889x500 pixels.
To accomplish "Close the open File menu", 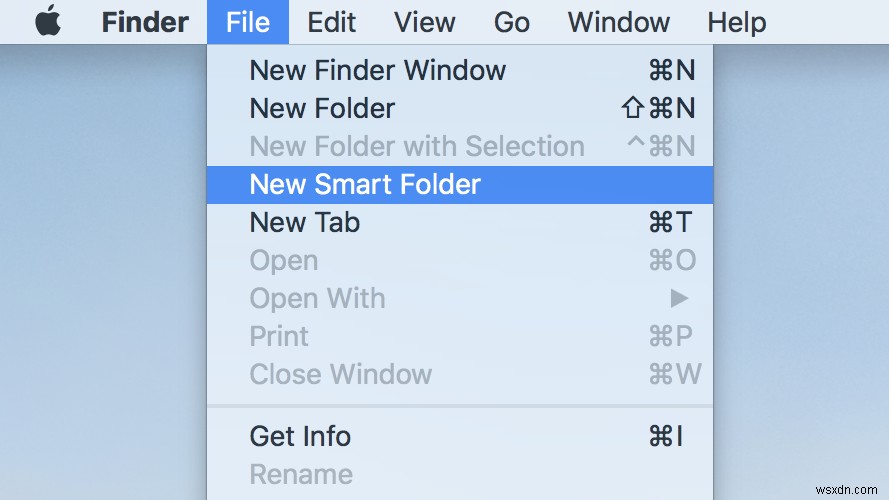I will pos(248,22).
